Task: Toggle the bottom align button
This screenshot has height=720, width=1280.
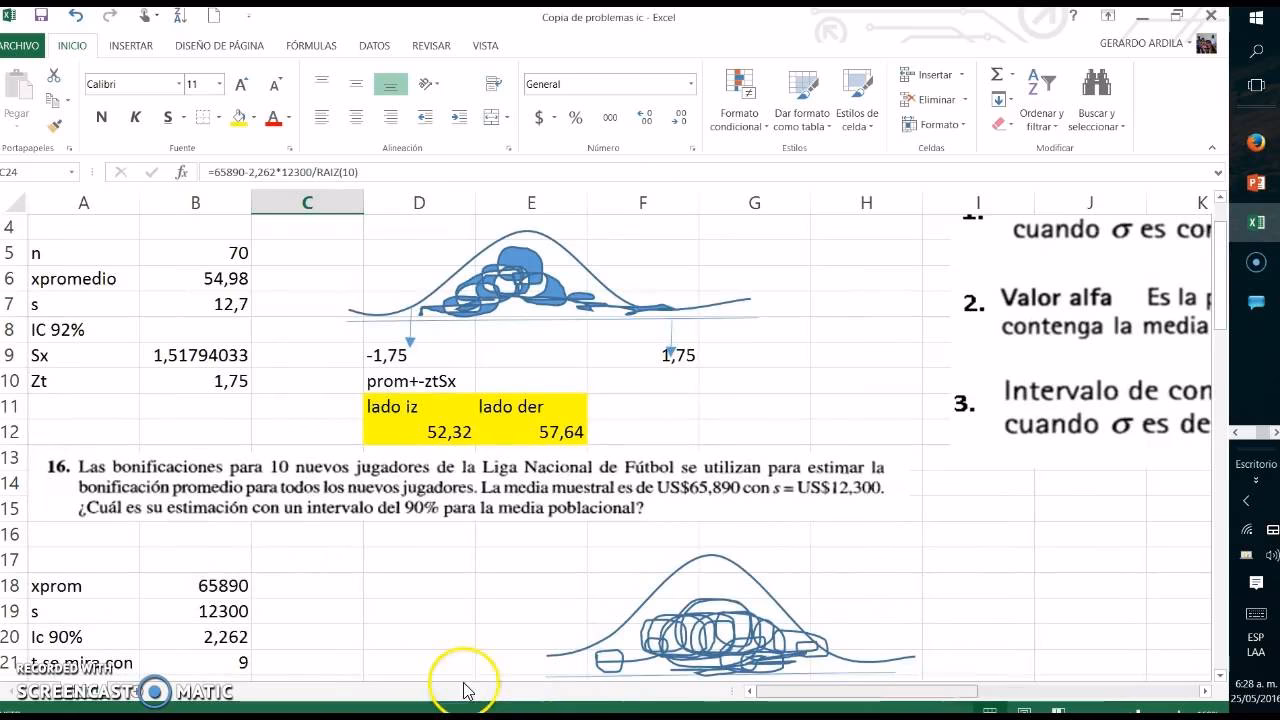Action: (x=390, y=84)
